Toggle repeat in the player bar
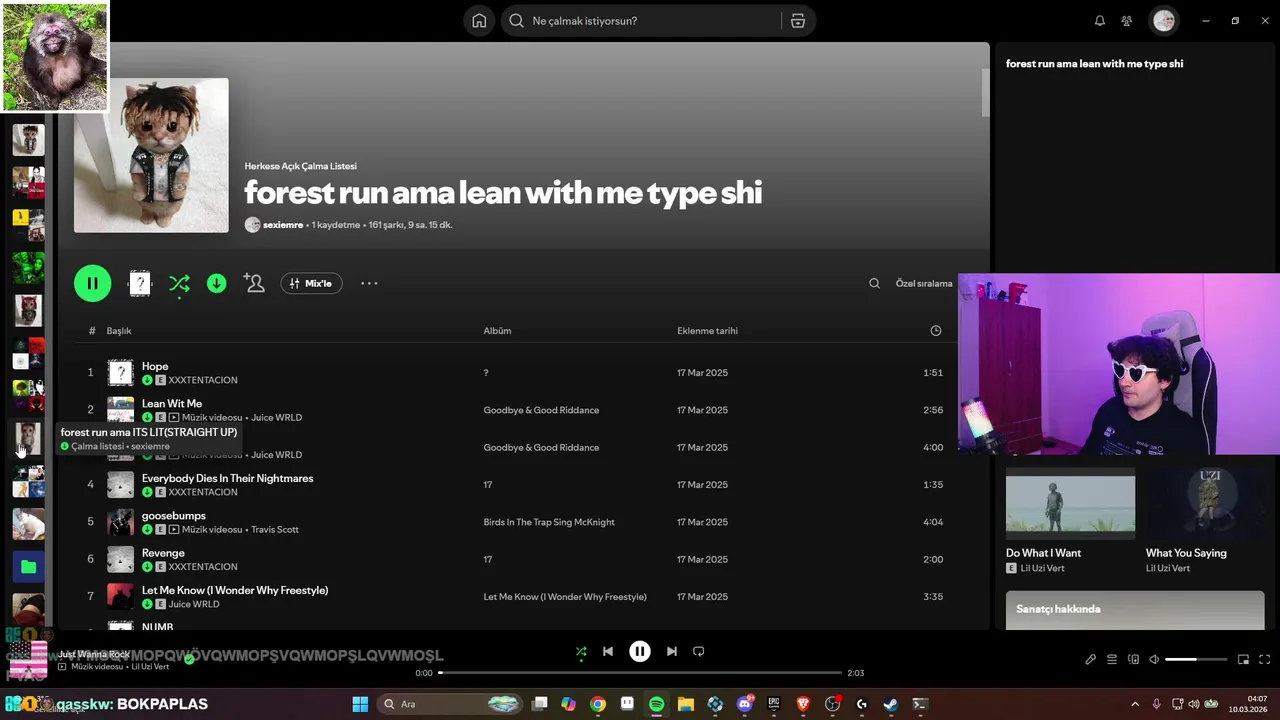The image size is (1280, 720). [699, 651]
